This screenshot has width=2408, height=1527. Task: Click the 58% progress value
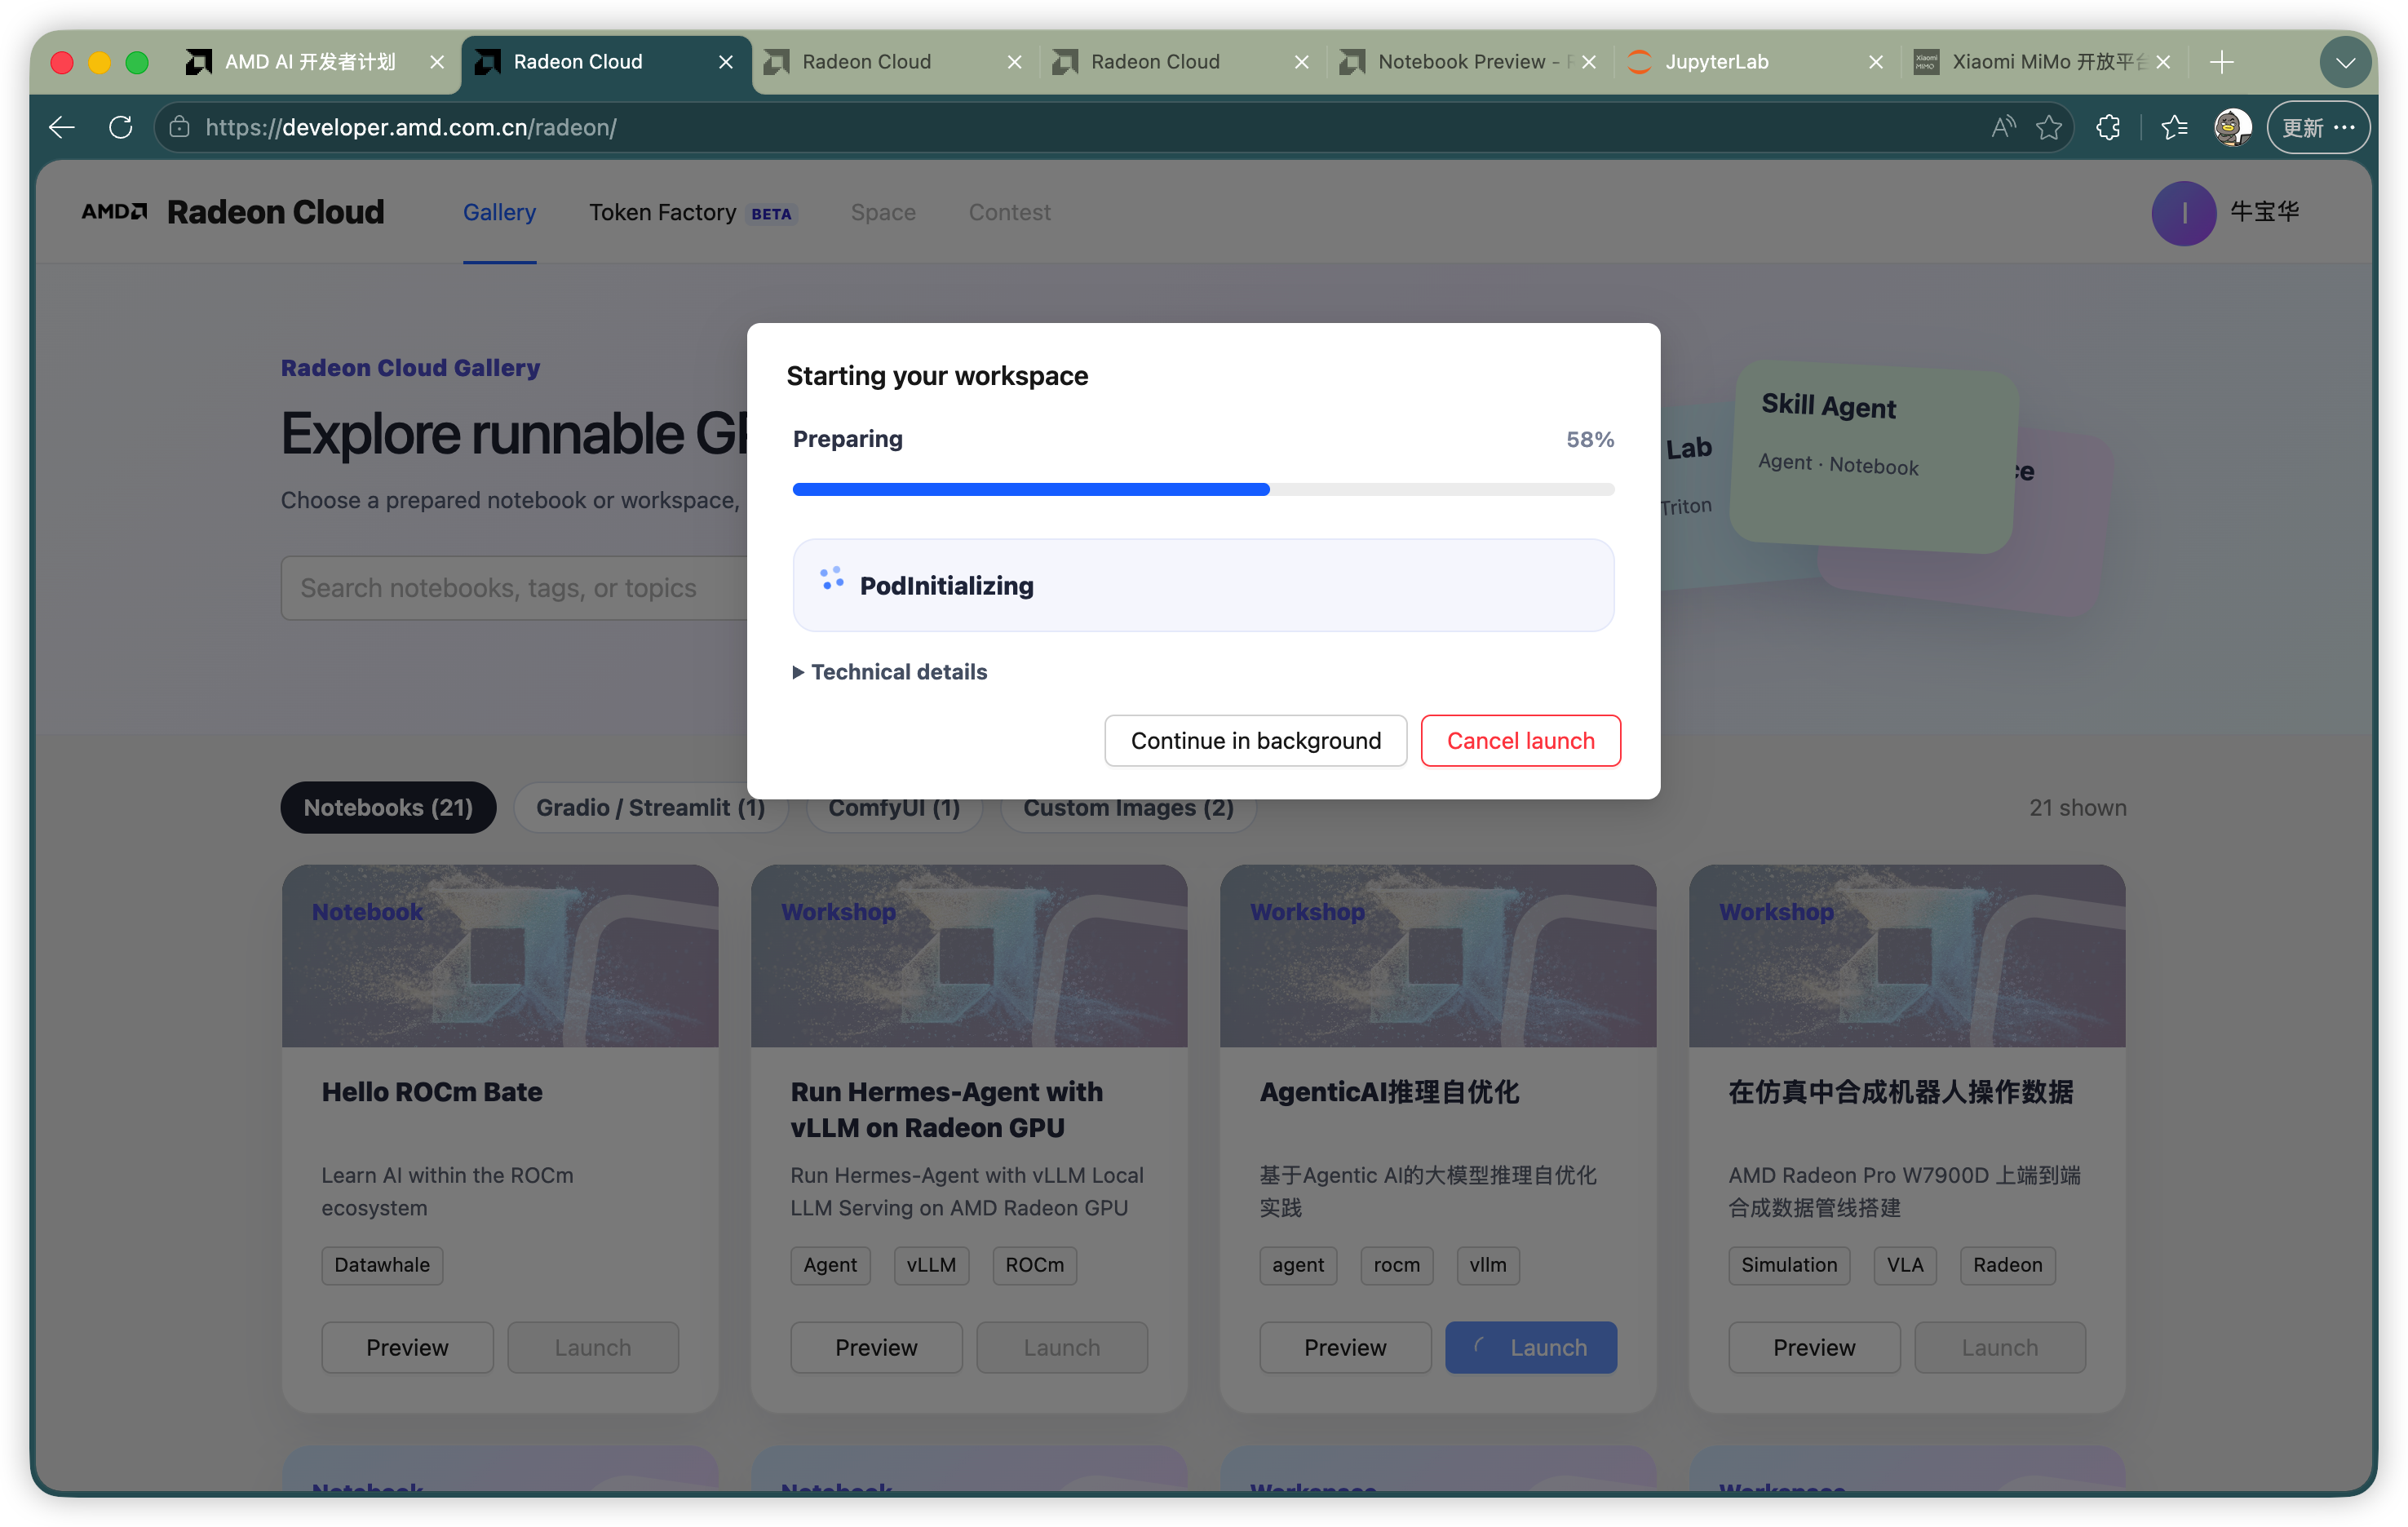click(x=1590, y=439)
